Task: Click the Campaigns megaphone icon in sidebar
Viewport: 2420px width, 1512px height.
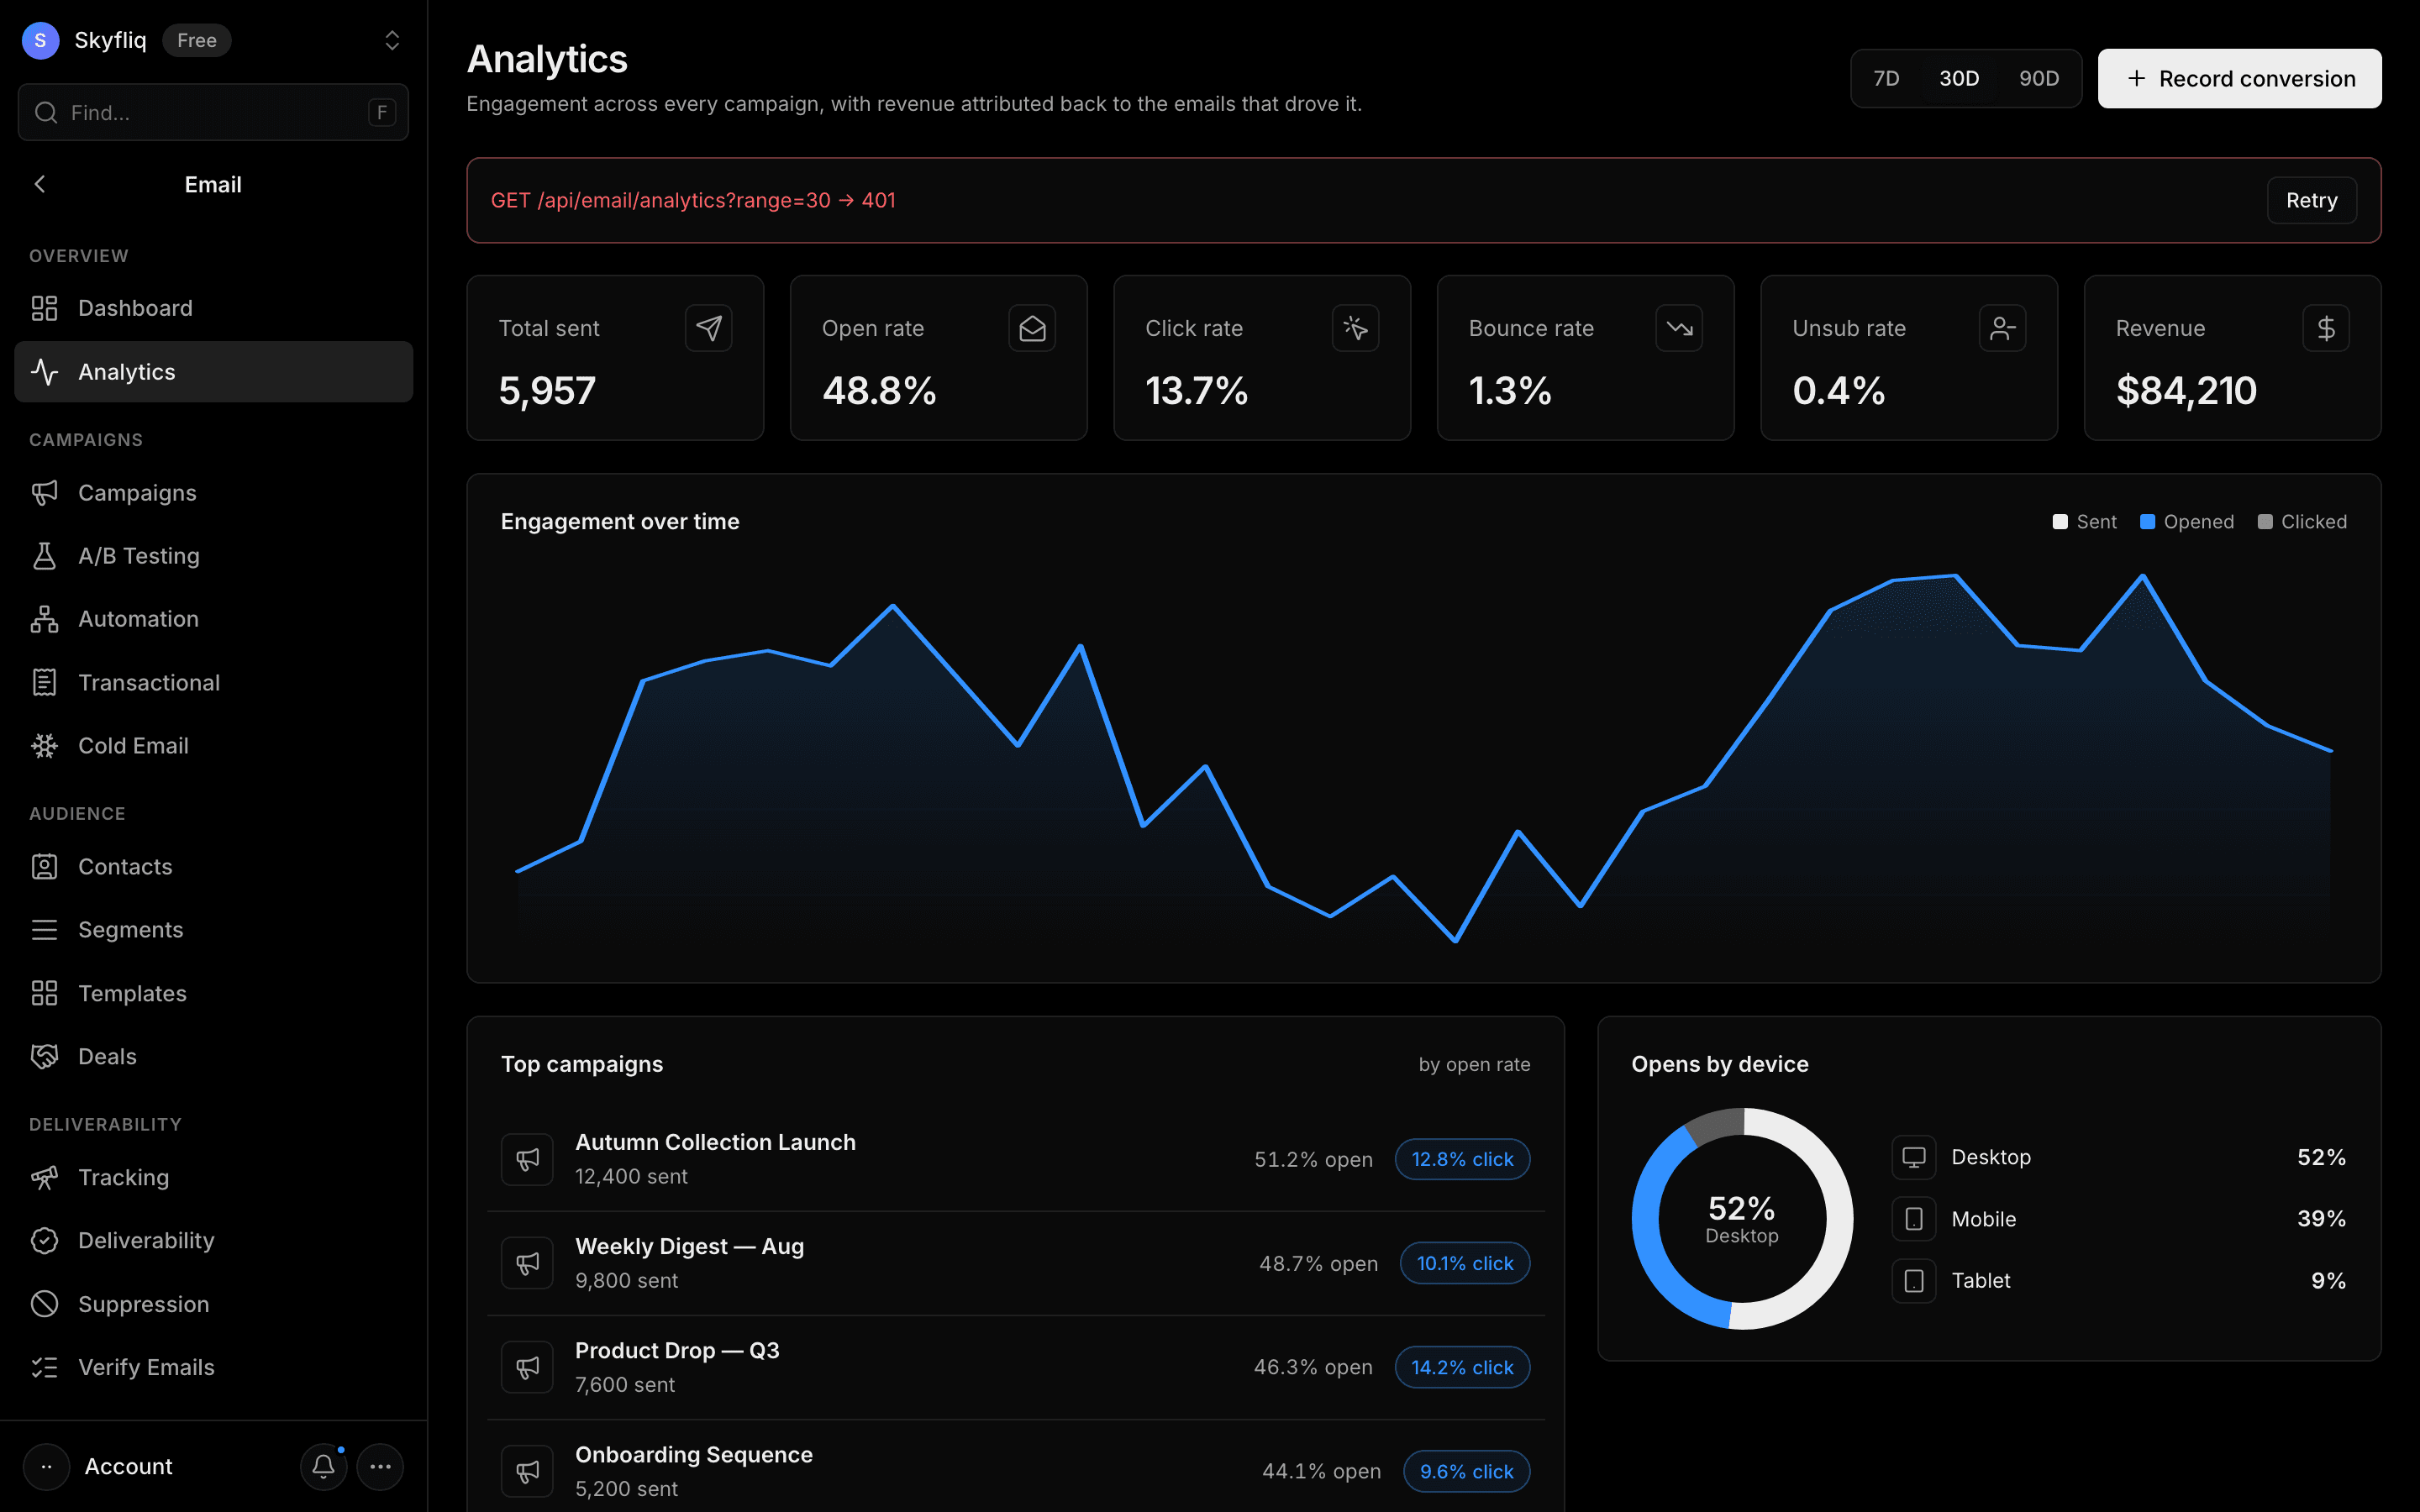Action: tap(44, 493)
